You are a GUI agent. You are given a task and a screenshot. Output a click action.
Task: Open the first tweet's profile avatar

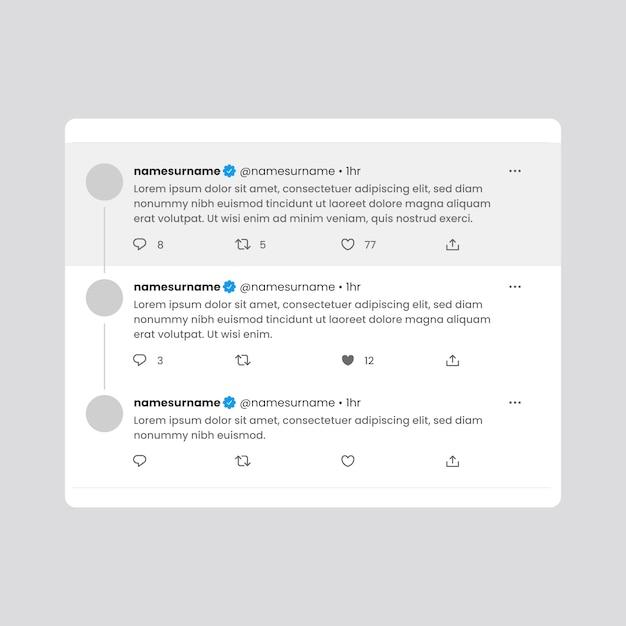click(x=104, y=182)
